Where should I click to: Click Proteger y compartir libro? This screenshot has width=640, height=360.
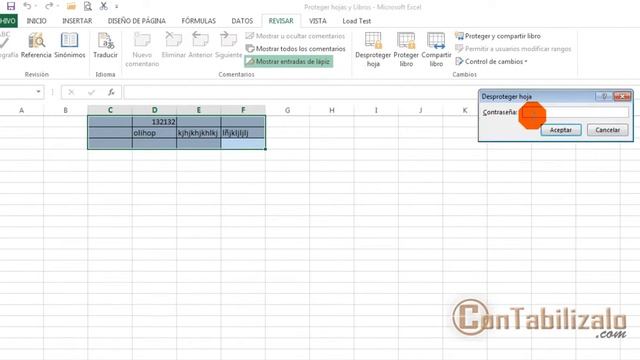point(498,36)
